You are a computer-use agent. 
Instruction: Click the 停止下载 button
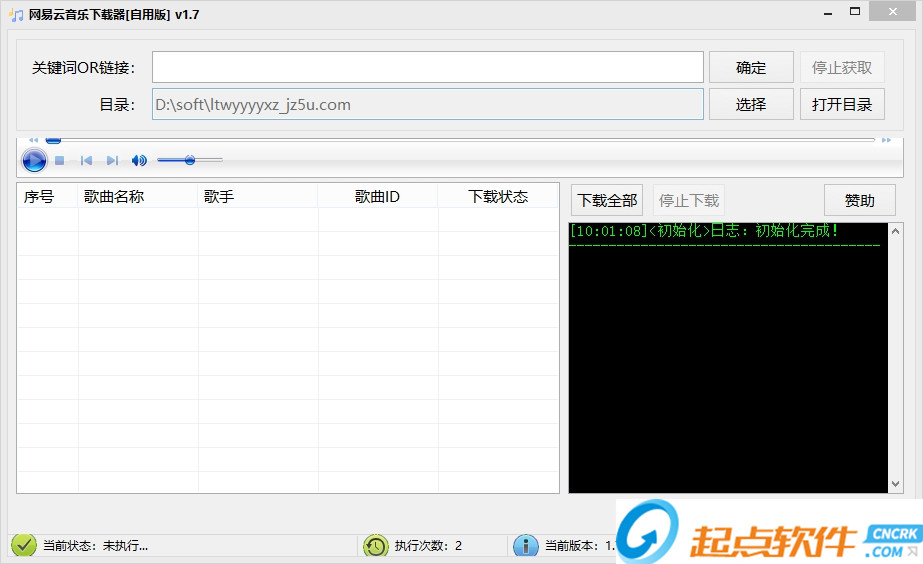click(x=689, y=200)
